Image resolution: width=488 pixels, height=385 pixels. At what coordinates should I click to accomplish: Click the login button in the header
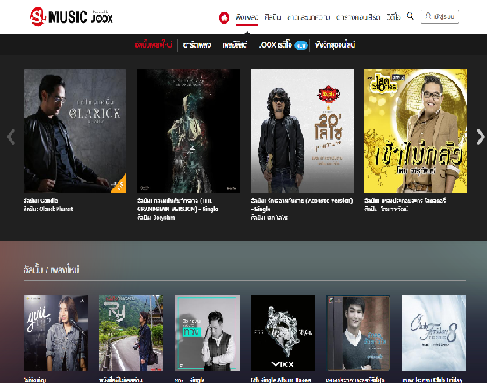(x=440, y=16)
